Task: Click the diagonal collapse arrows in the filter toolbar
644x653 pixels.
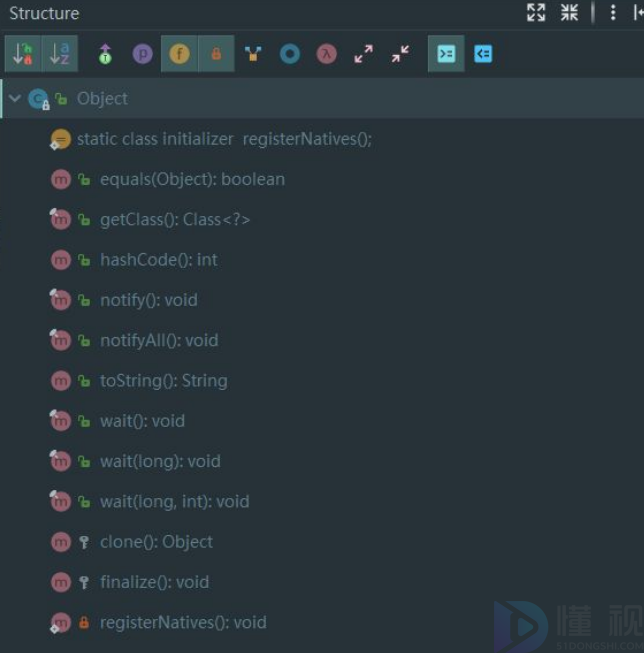Action: [x=400, y=54]
